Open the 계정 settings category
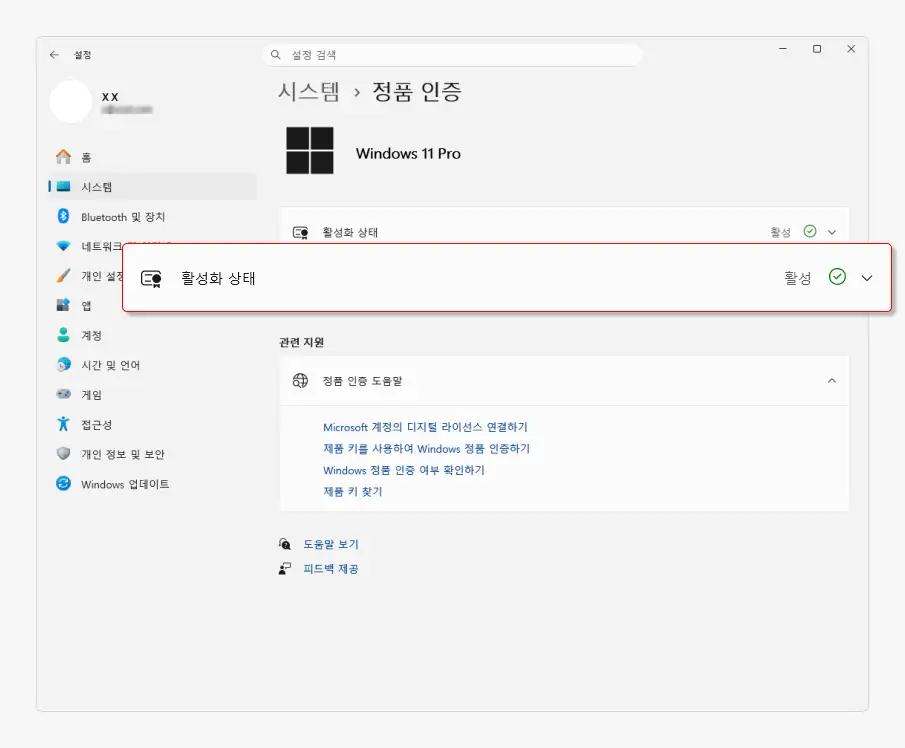Screen dimensions: 905x748 tap(152, 335)
